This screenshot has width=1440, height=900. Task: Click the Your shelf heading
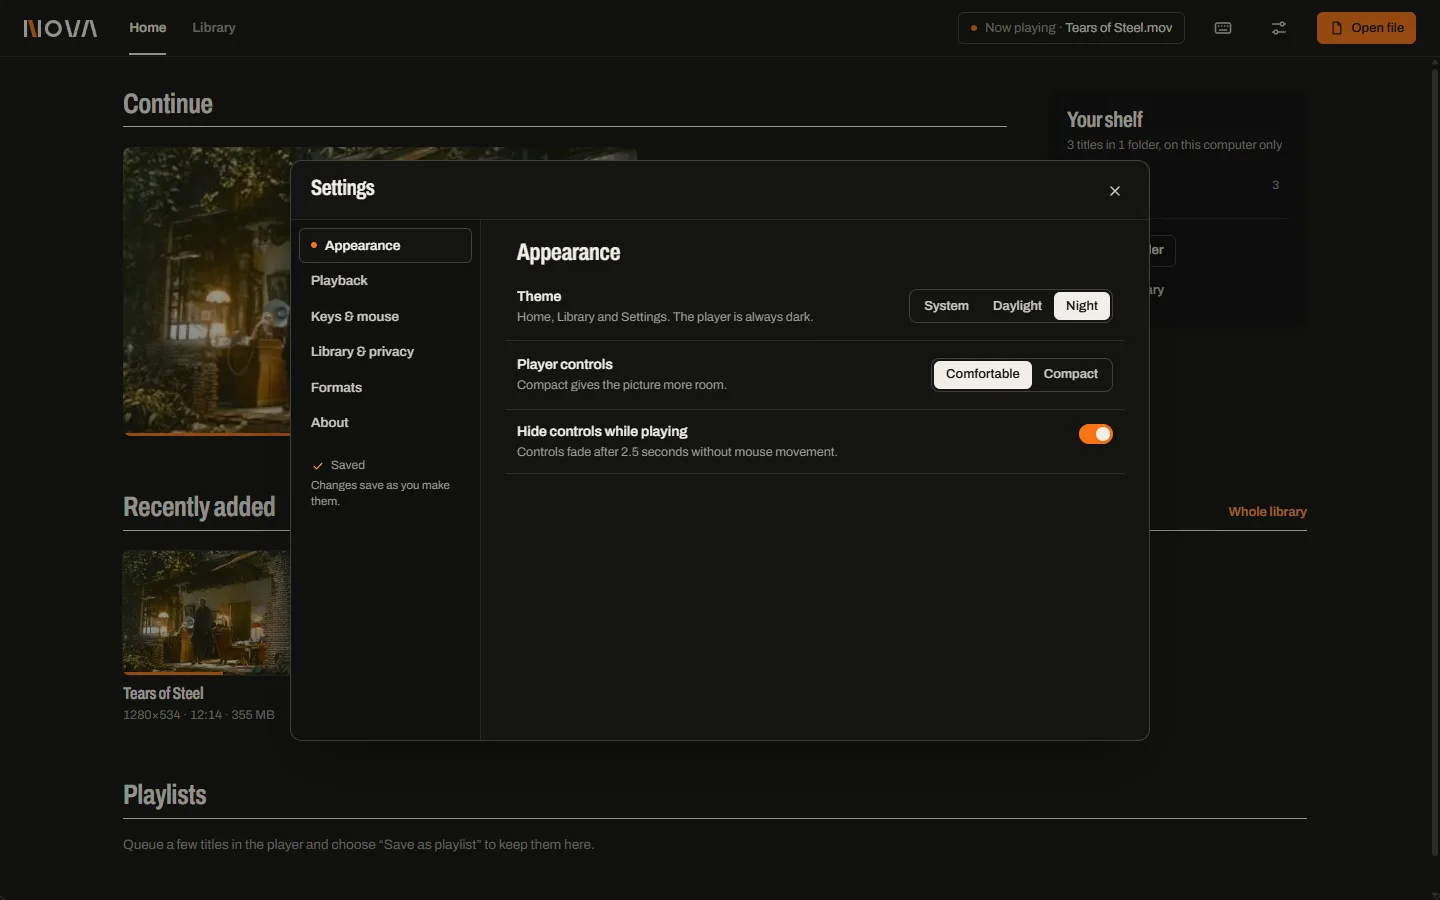click(1105, 120)
